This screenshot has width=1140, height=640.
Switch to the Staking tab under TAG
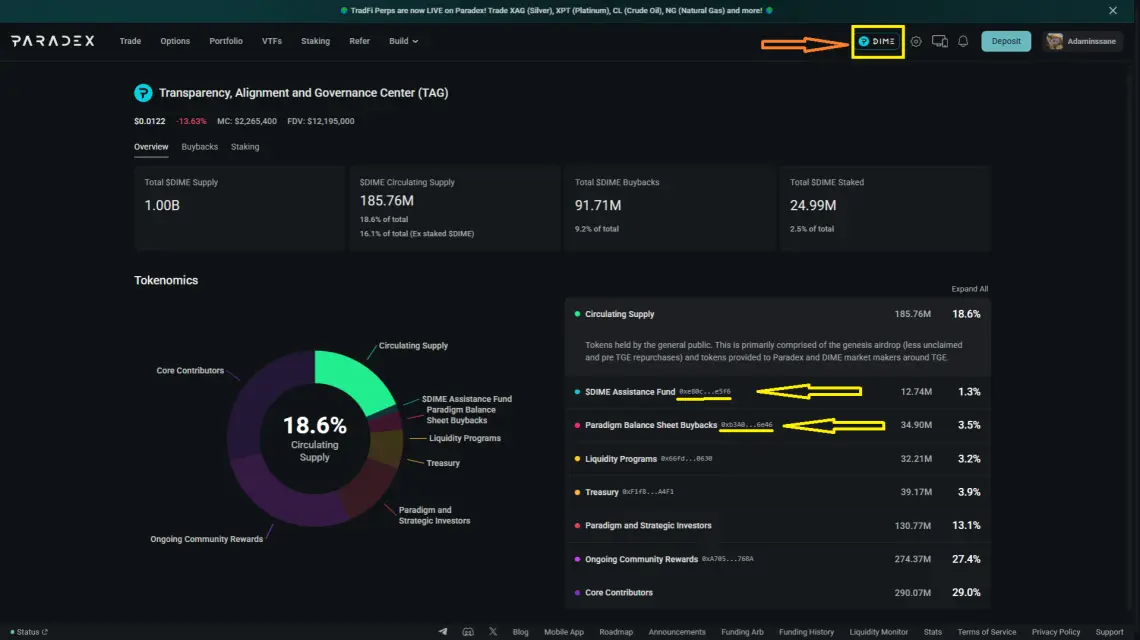245,147
